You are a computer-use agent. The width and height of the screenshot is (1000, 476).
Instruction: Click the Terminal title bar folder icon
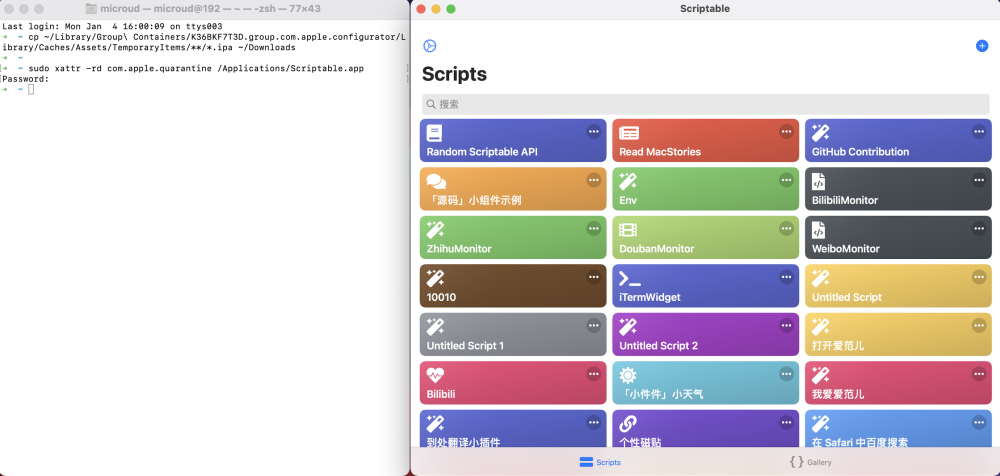[91, 9]
